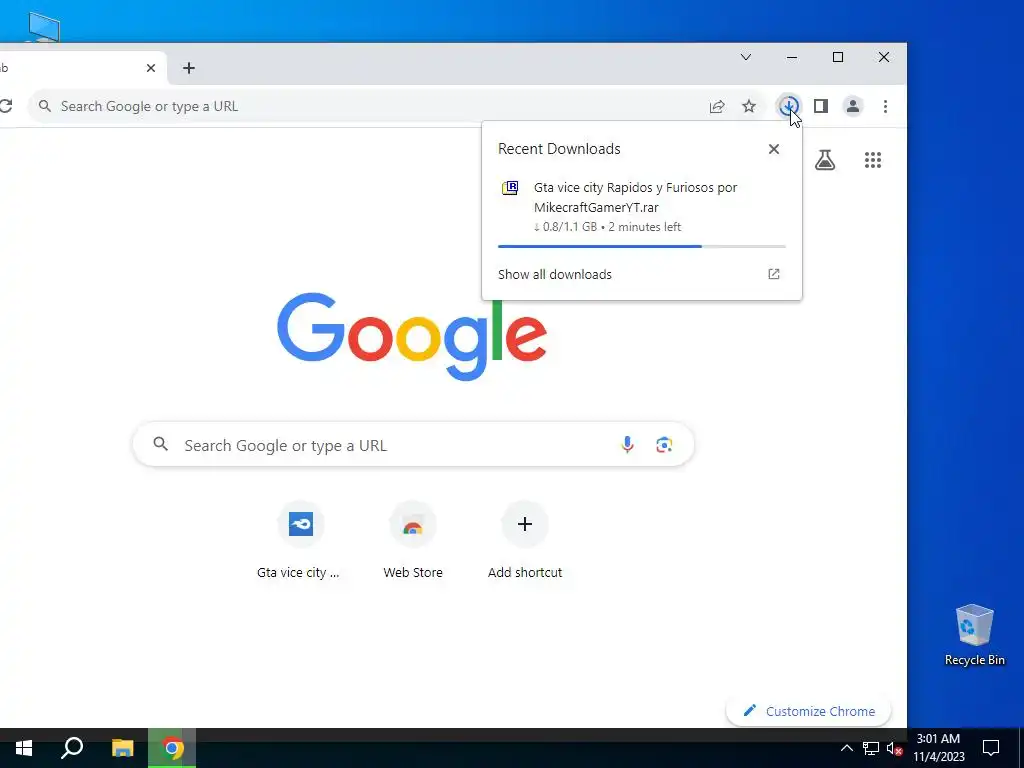
Task: Show hidden system tray icons
Action: click(846, 748)
